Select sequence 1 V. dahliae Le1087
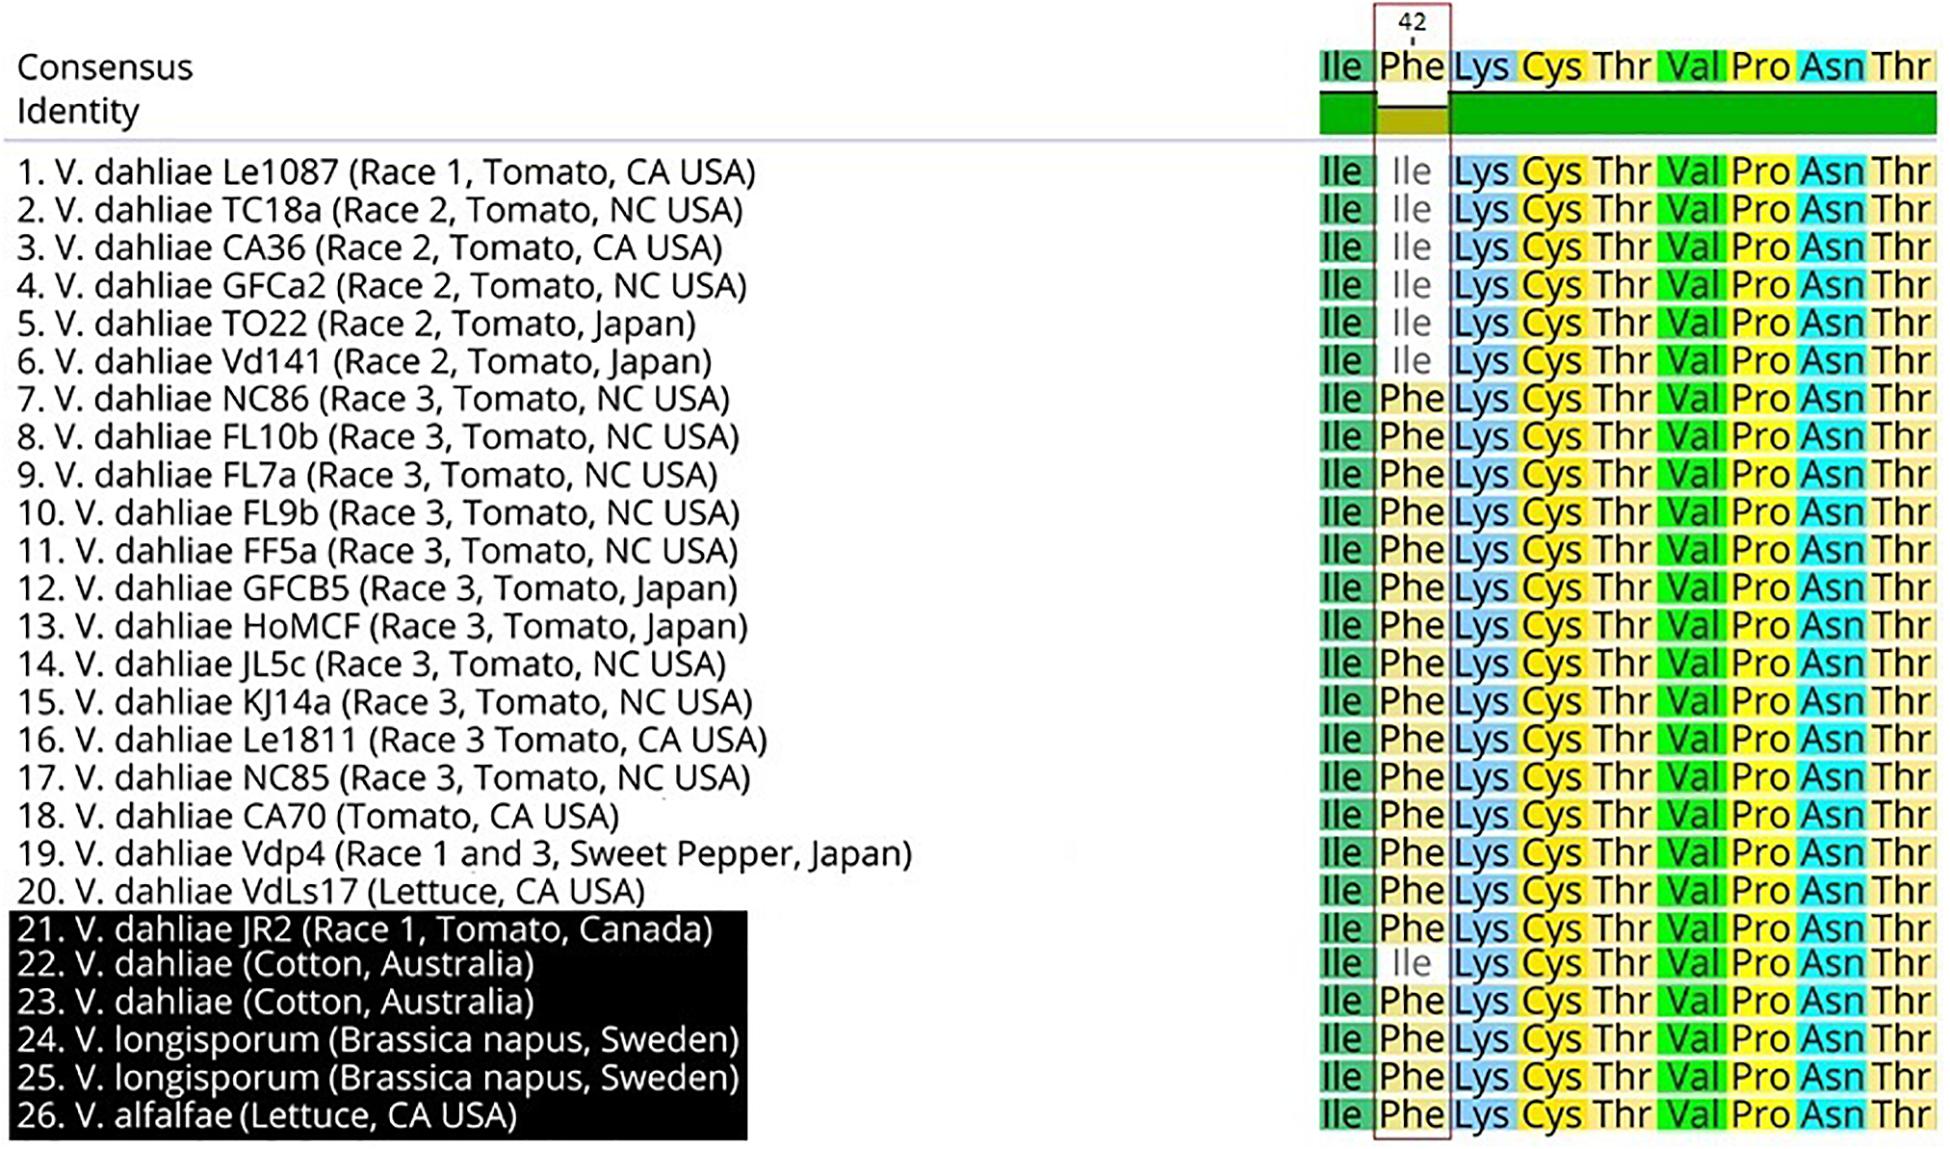The image size is (1950, 1149). click(x=386, y=172)
